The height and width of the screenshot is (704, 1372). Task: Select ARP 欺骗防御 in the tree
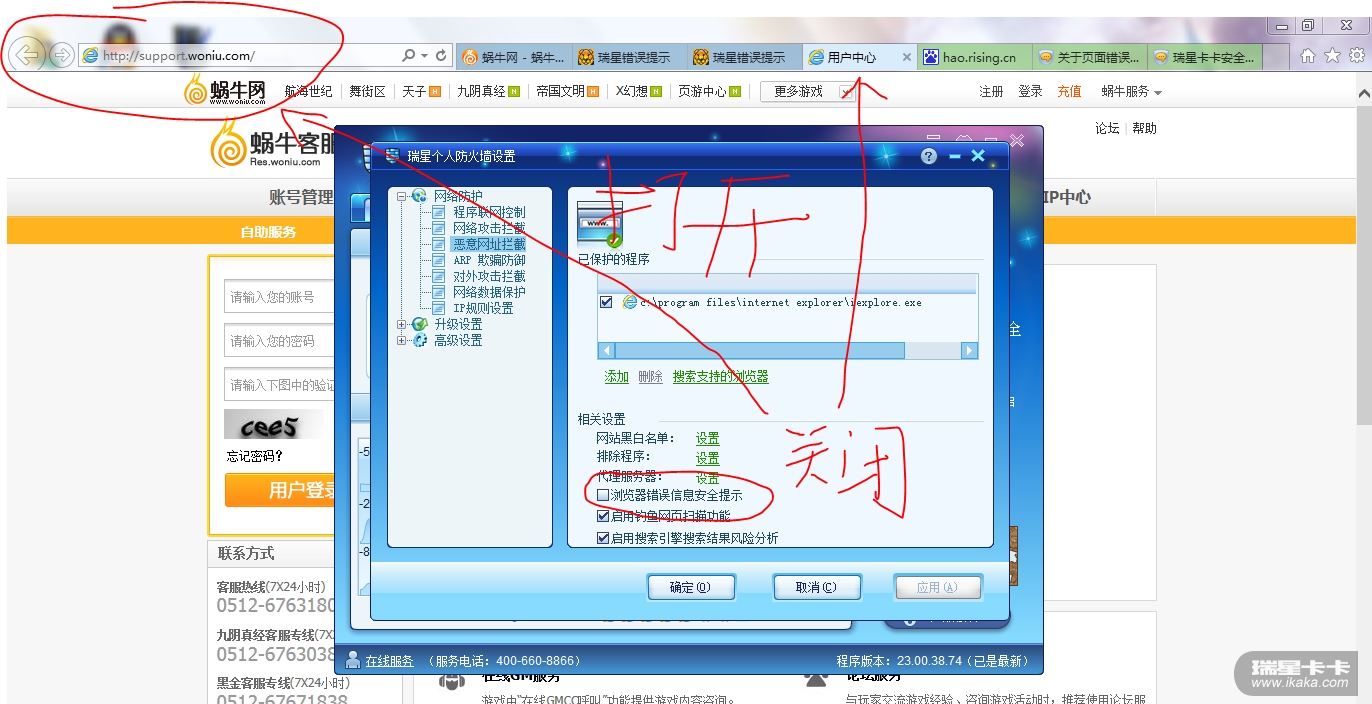(489, 260)
